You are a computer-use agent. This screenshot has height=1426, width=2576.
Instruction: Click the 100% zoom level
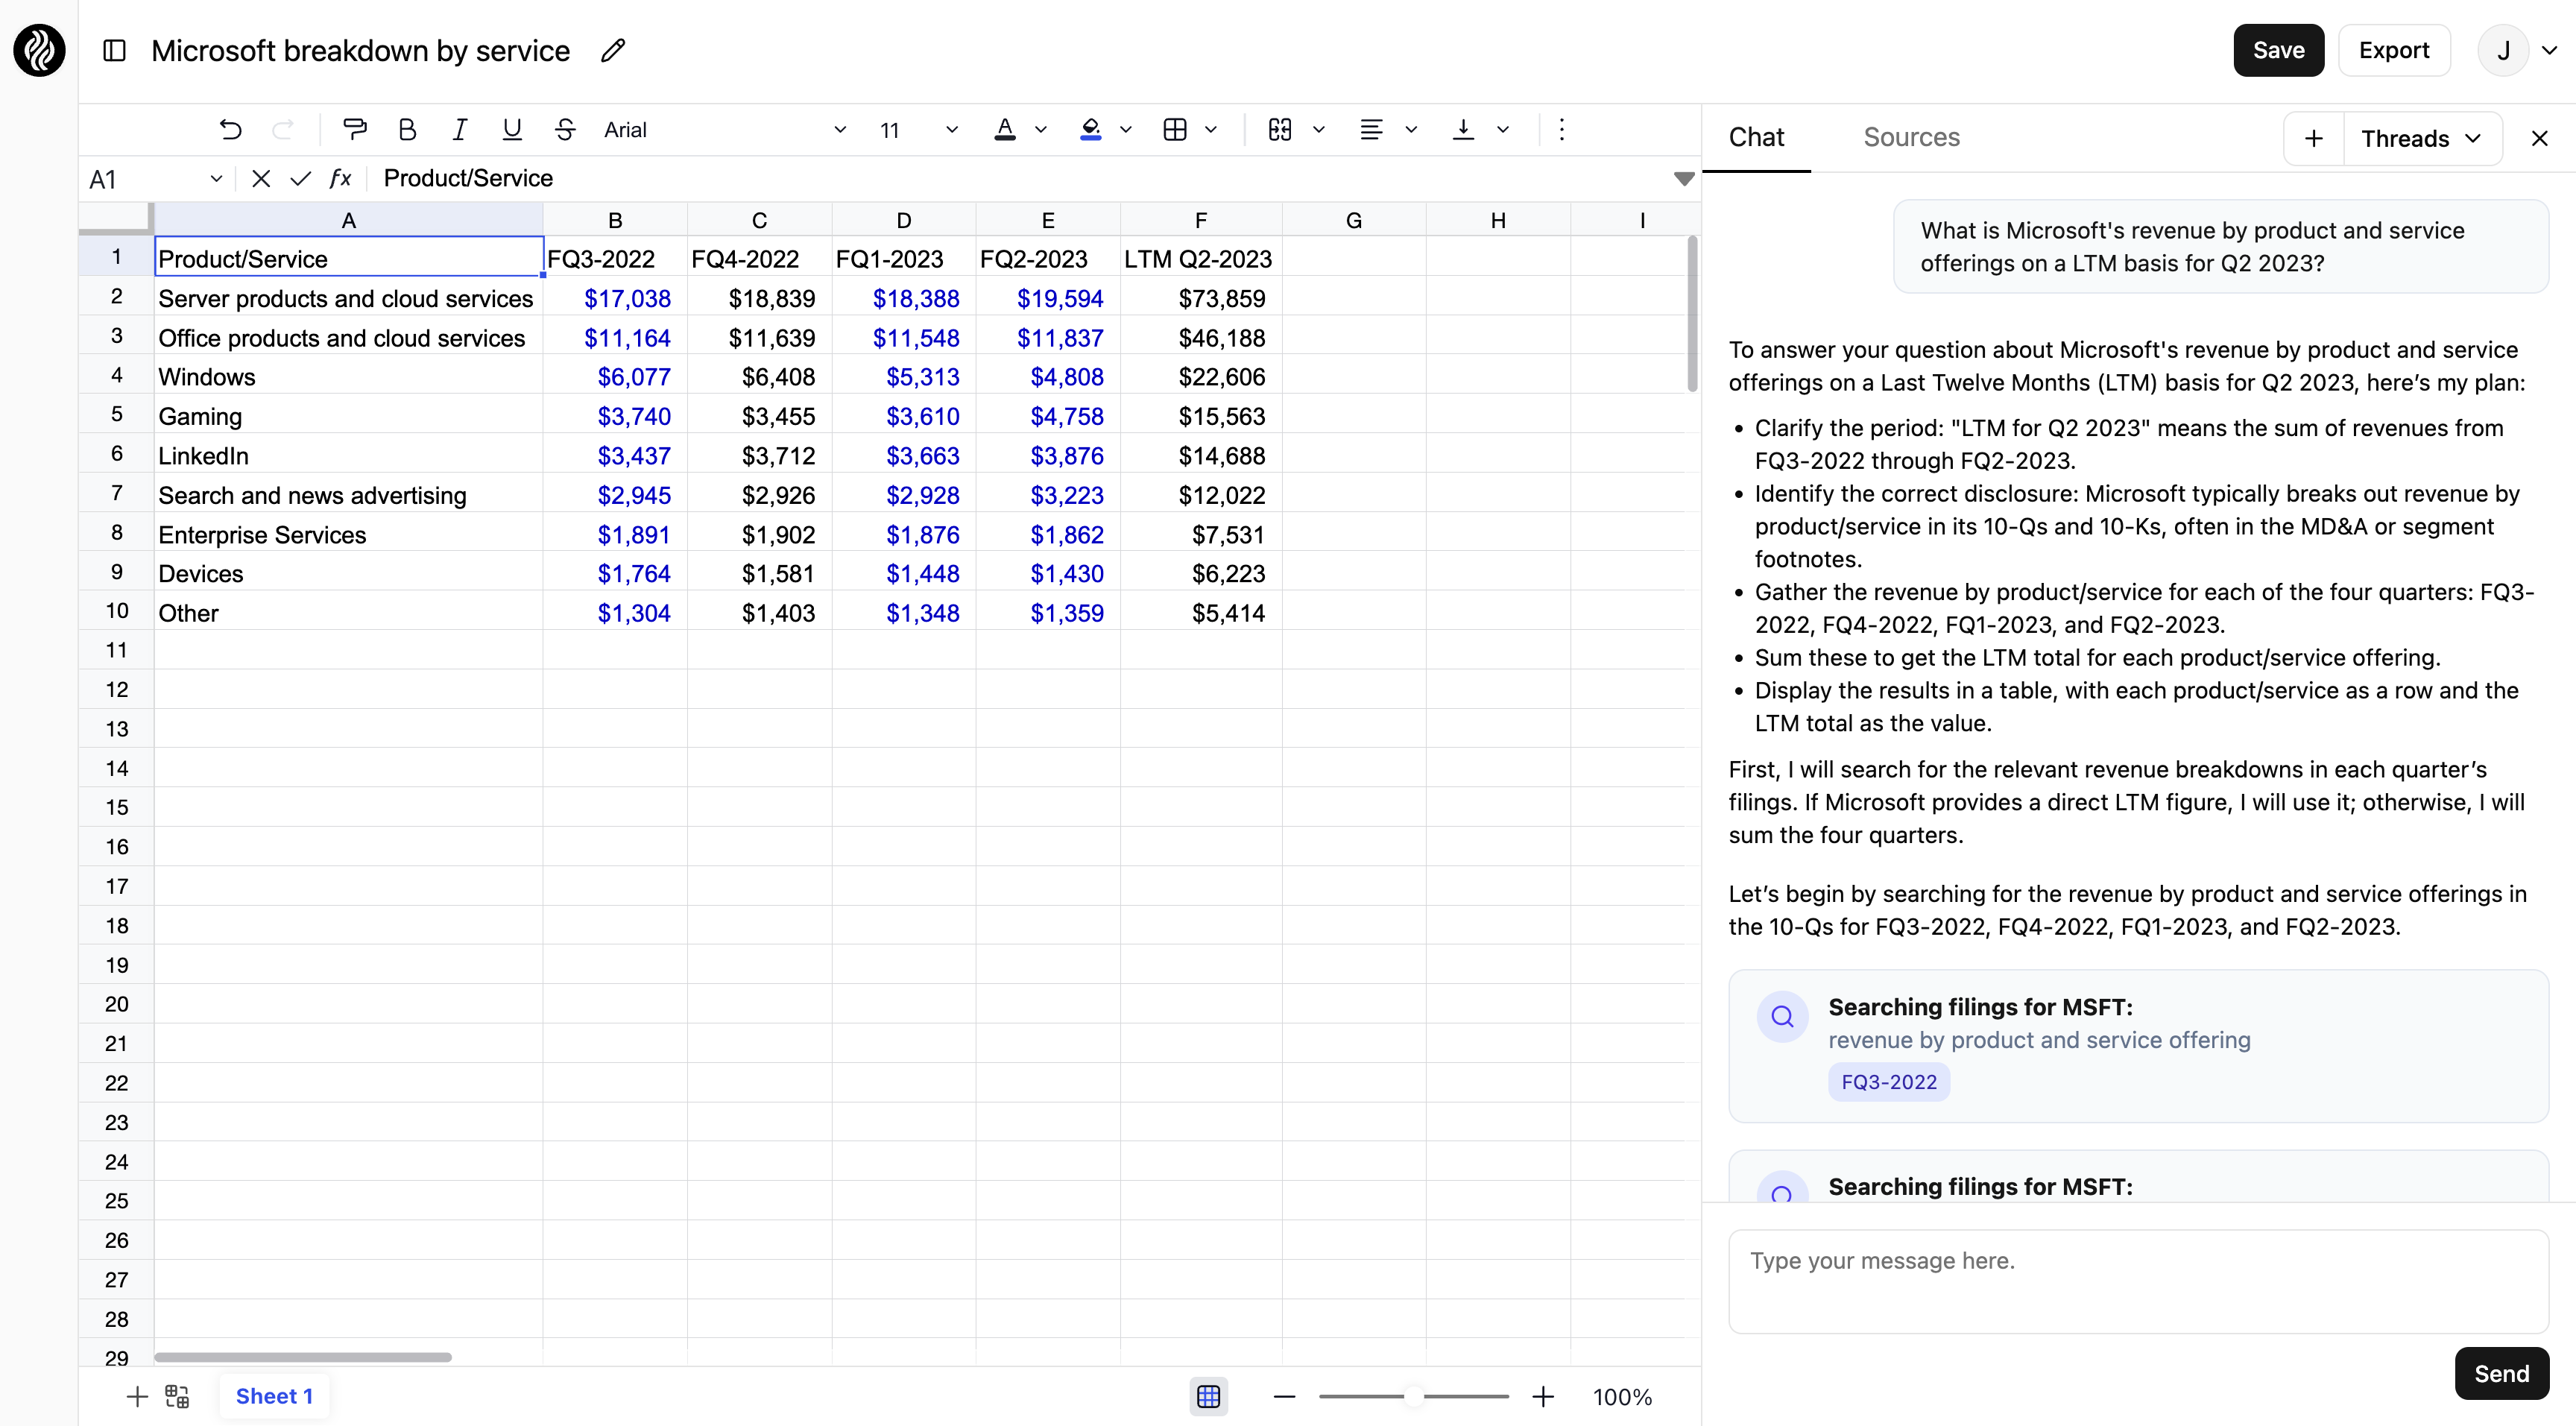coord(1622,1396)
